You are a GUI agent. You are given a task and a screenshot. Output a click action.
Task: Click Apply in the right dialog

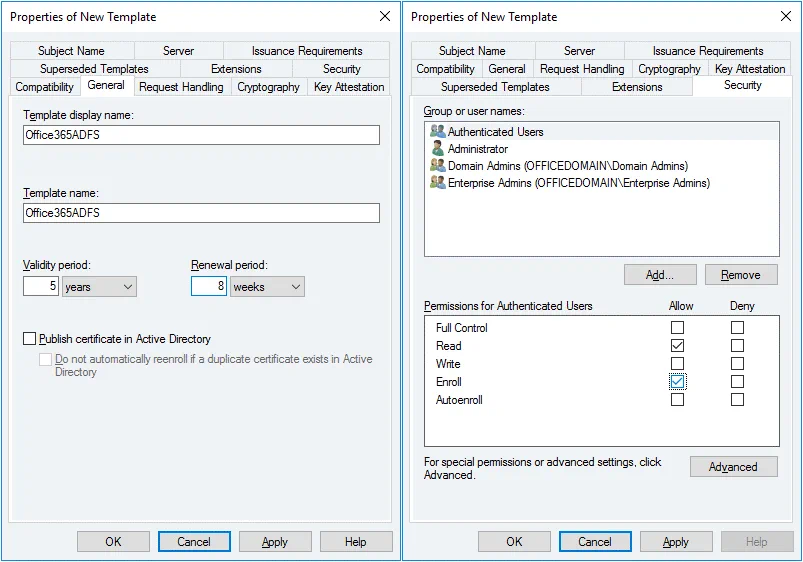676,542
